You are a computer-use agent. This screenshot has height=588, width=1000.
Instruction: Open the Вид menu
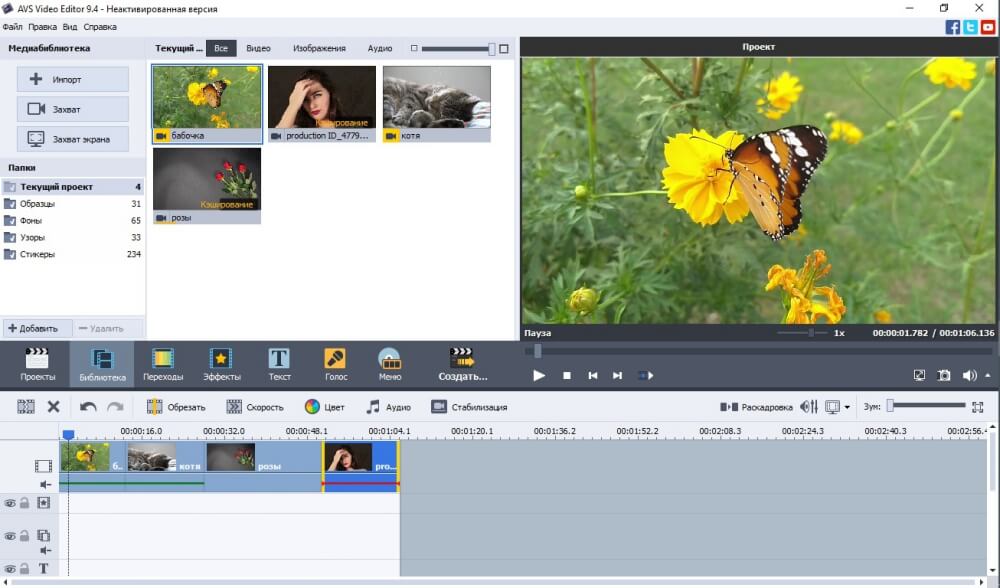[70, 27]
